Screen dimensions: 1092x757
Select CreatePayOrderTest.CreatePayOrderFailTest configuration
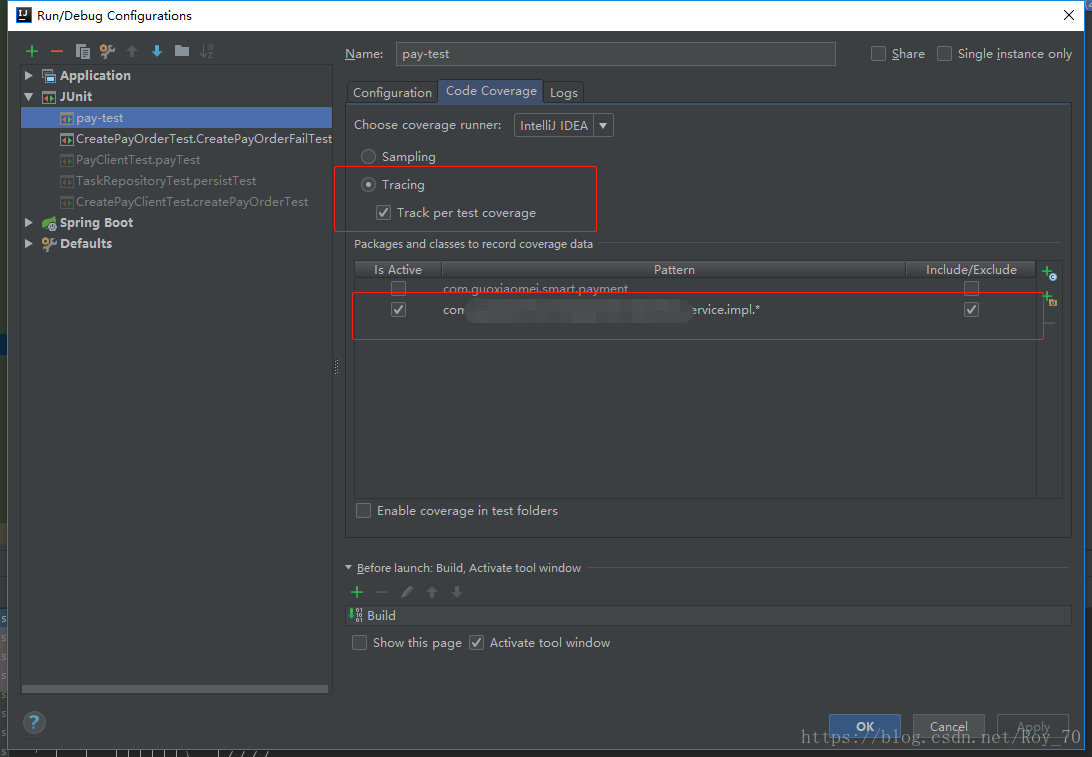(x=177, y=139)
